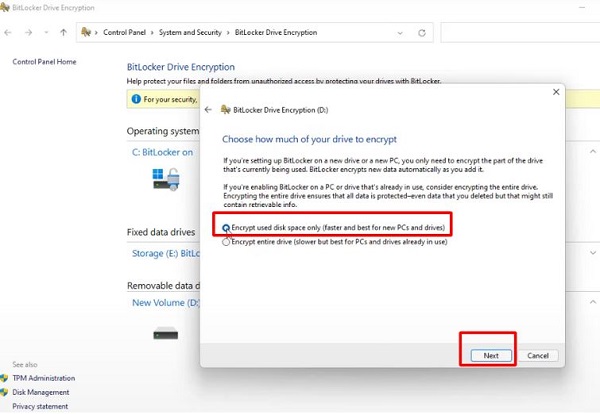The width and height of the screenshot is (600, 414).
Task: Go up one level in Control Panel
Action: coord(64,33)
